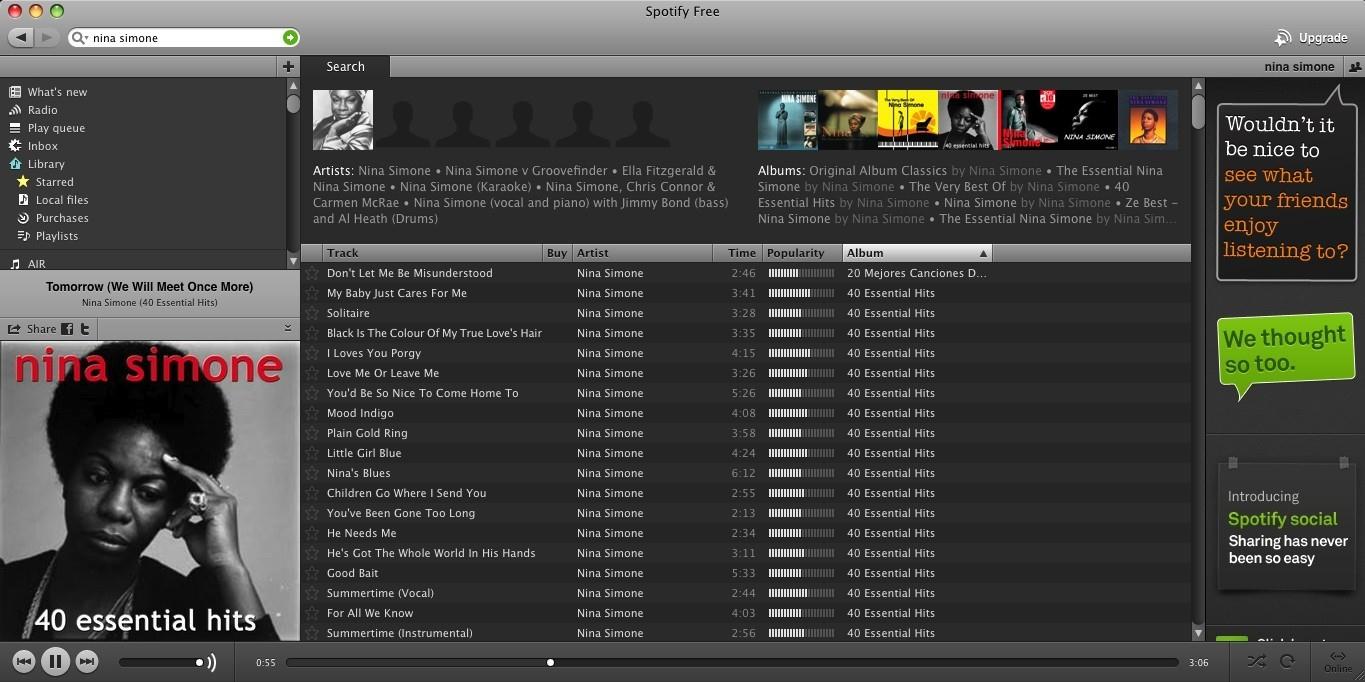Open the Radio section in sidebar
Image resolution: width=1365 pixels, height=682 pixels.
pos(42,110)
